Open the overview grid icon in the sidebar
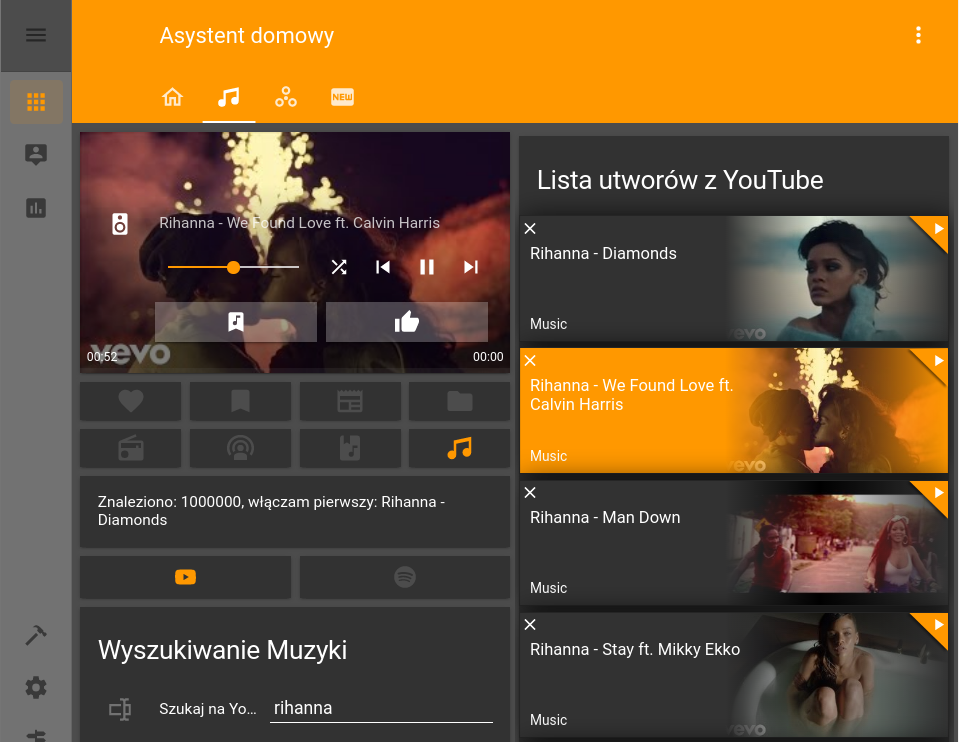Viewport: 959px width, 742px height. pyautogui.click(x=36, y=102)
